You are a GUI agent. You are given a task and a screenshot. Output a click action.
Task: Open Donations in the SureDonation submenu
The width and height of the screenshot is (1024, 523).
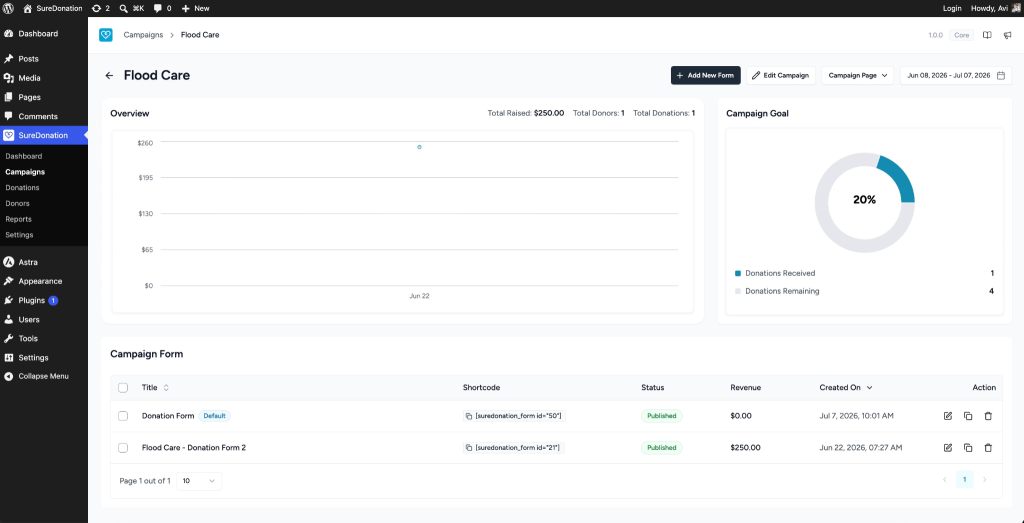pyautogui.click(x=22, y=188)
